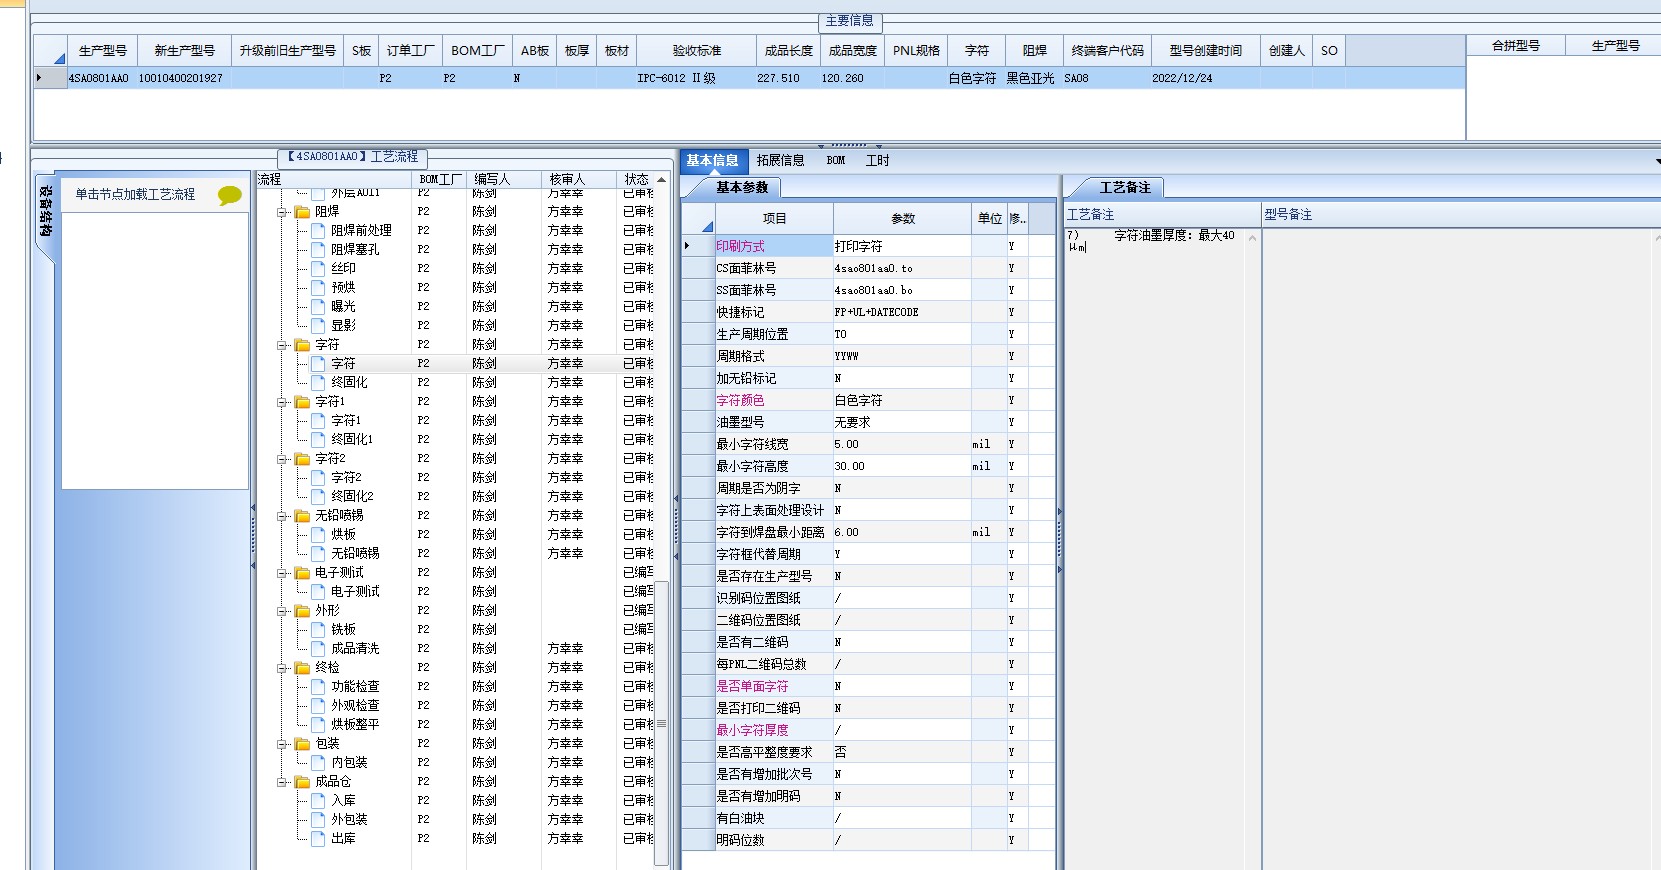Select the 4SA0801AA0 row in main grid
This screenshot has width=1661, height=870.
(x=750, y=78)
